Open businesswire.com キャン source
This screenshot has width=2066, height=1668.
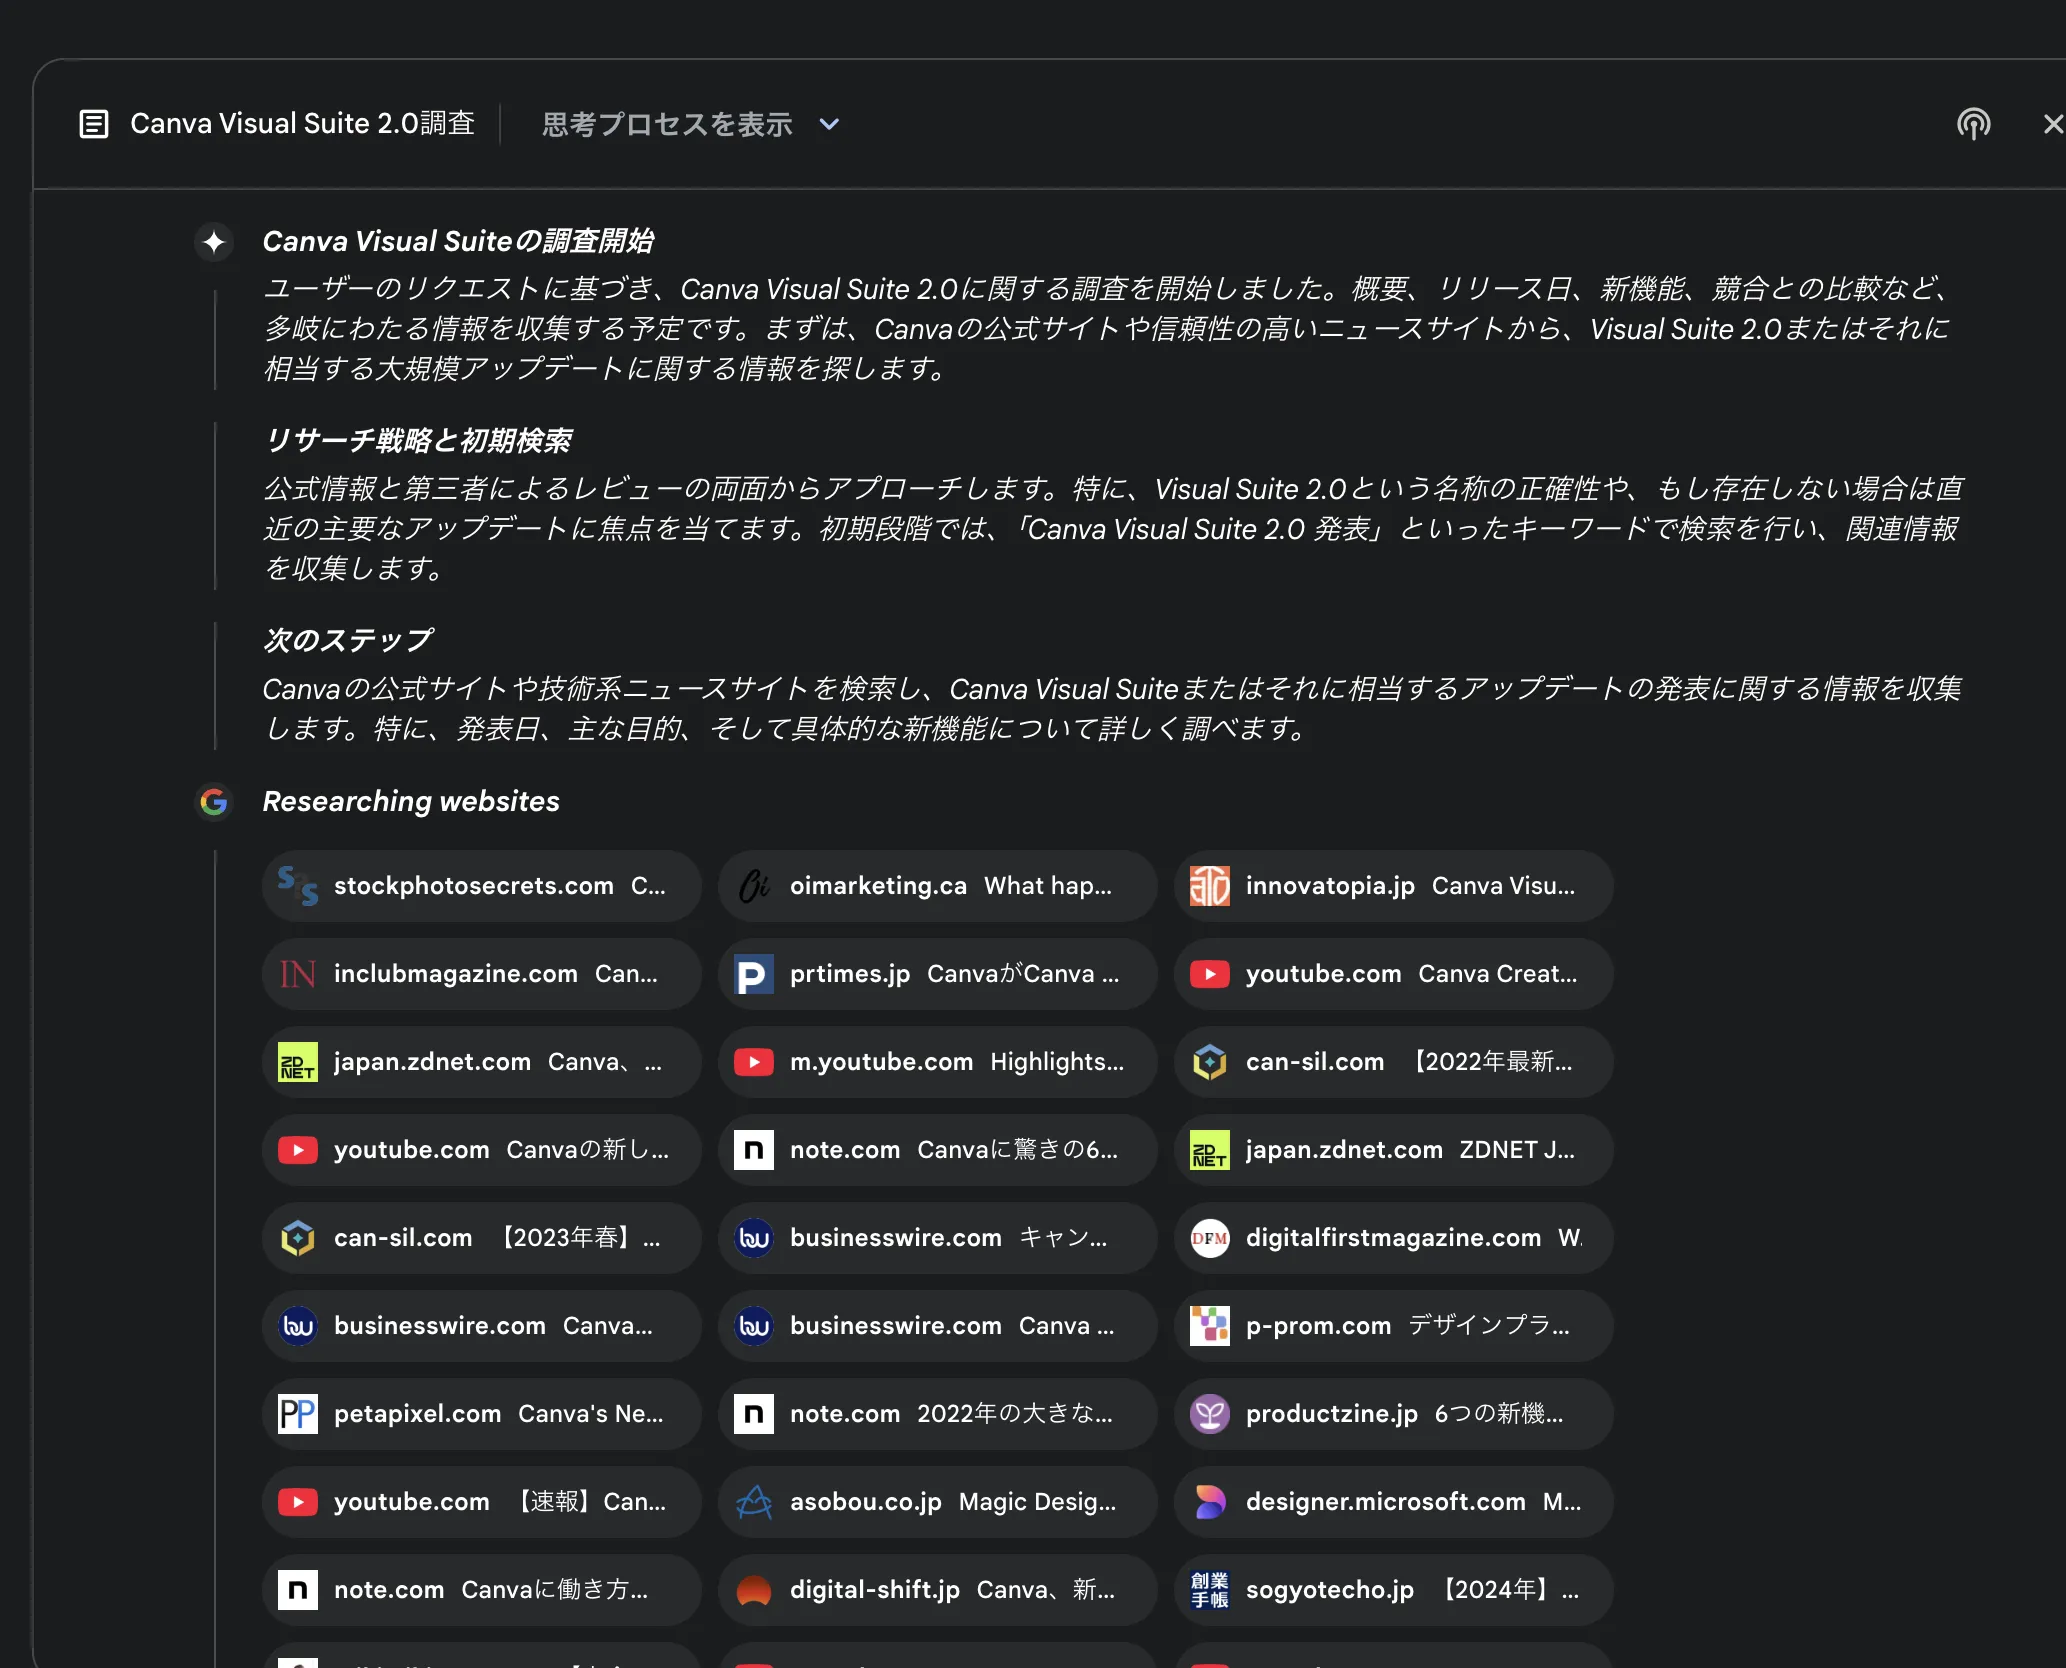tap(938, 1238)
